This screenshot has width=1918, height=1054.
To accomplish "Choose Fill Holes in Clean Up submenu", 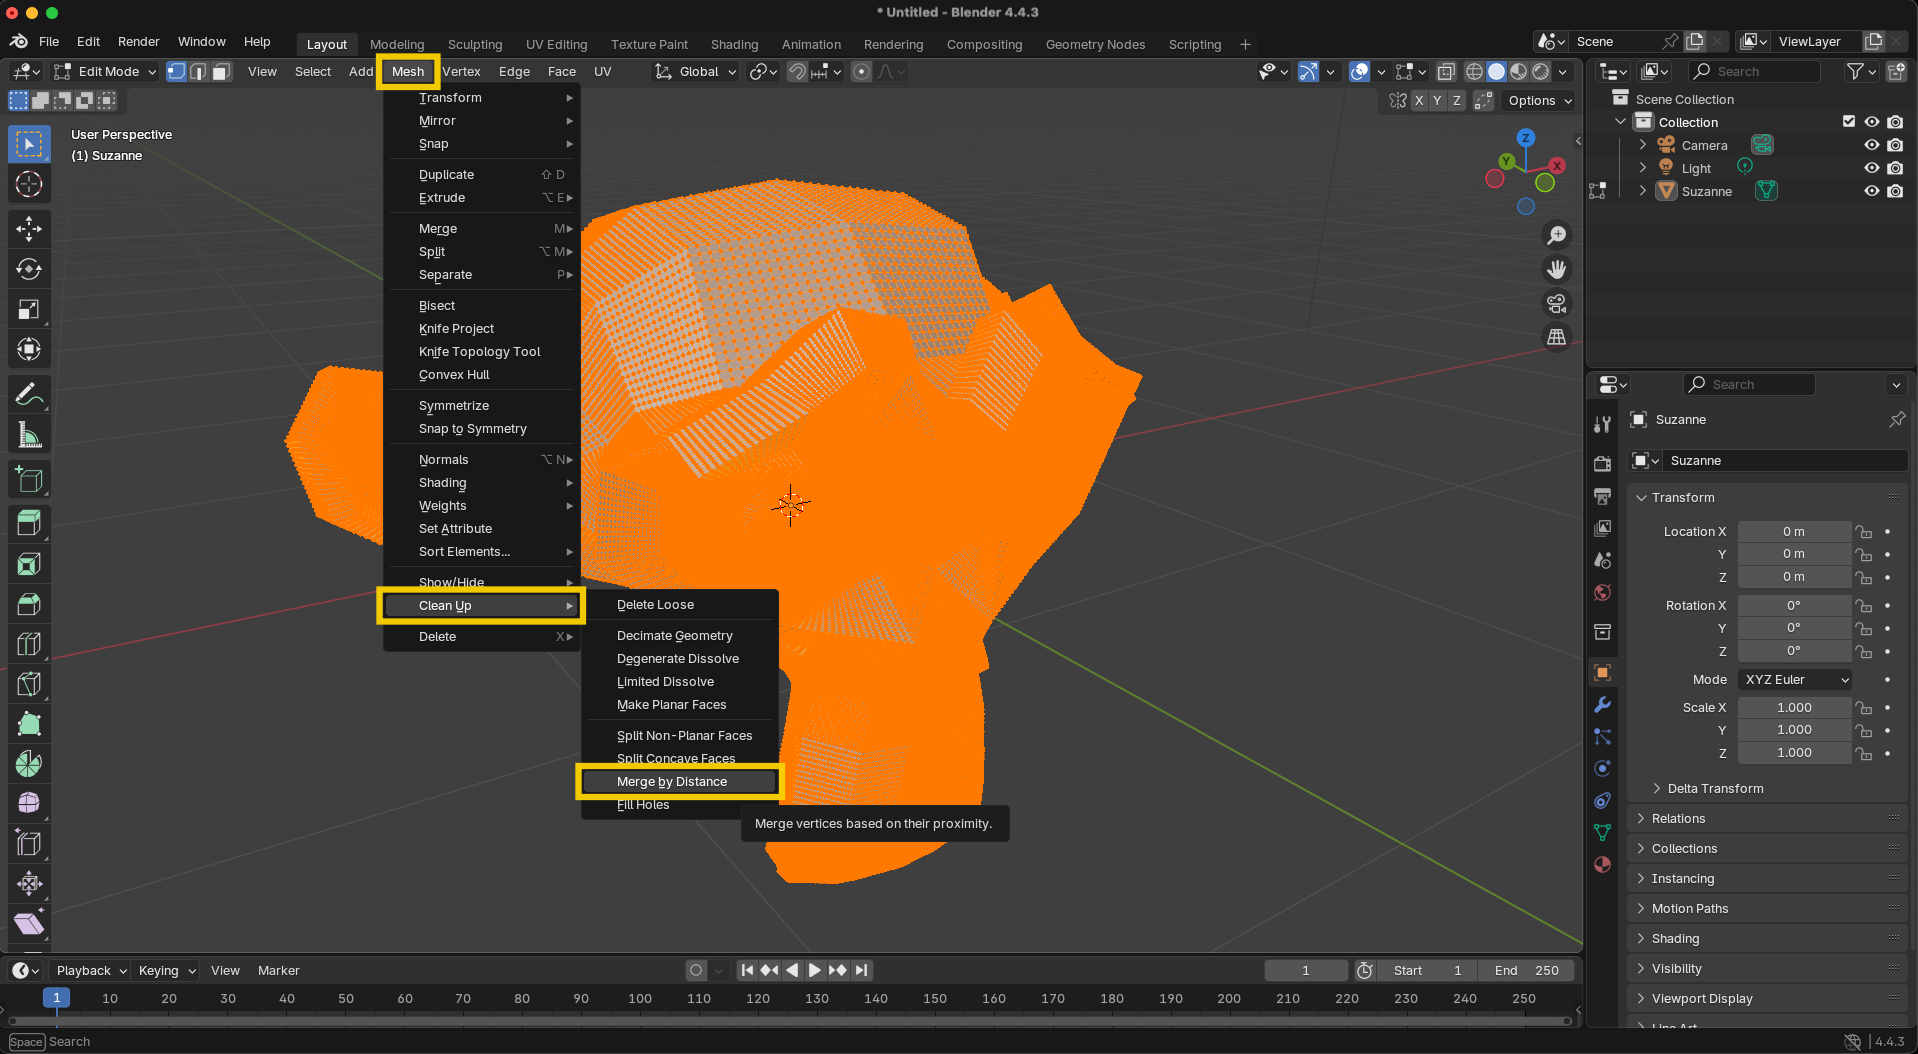I will click(680, 804).
